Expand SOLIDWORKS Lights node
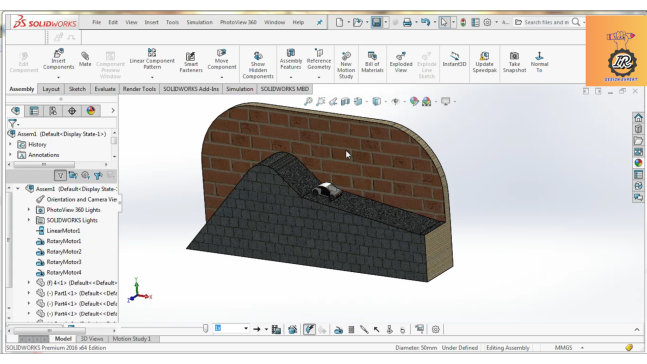Viewport: 647px width, 364px height. coord(29,220)
